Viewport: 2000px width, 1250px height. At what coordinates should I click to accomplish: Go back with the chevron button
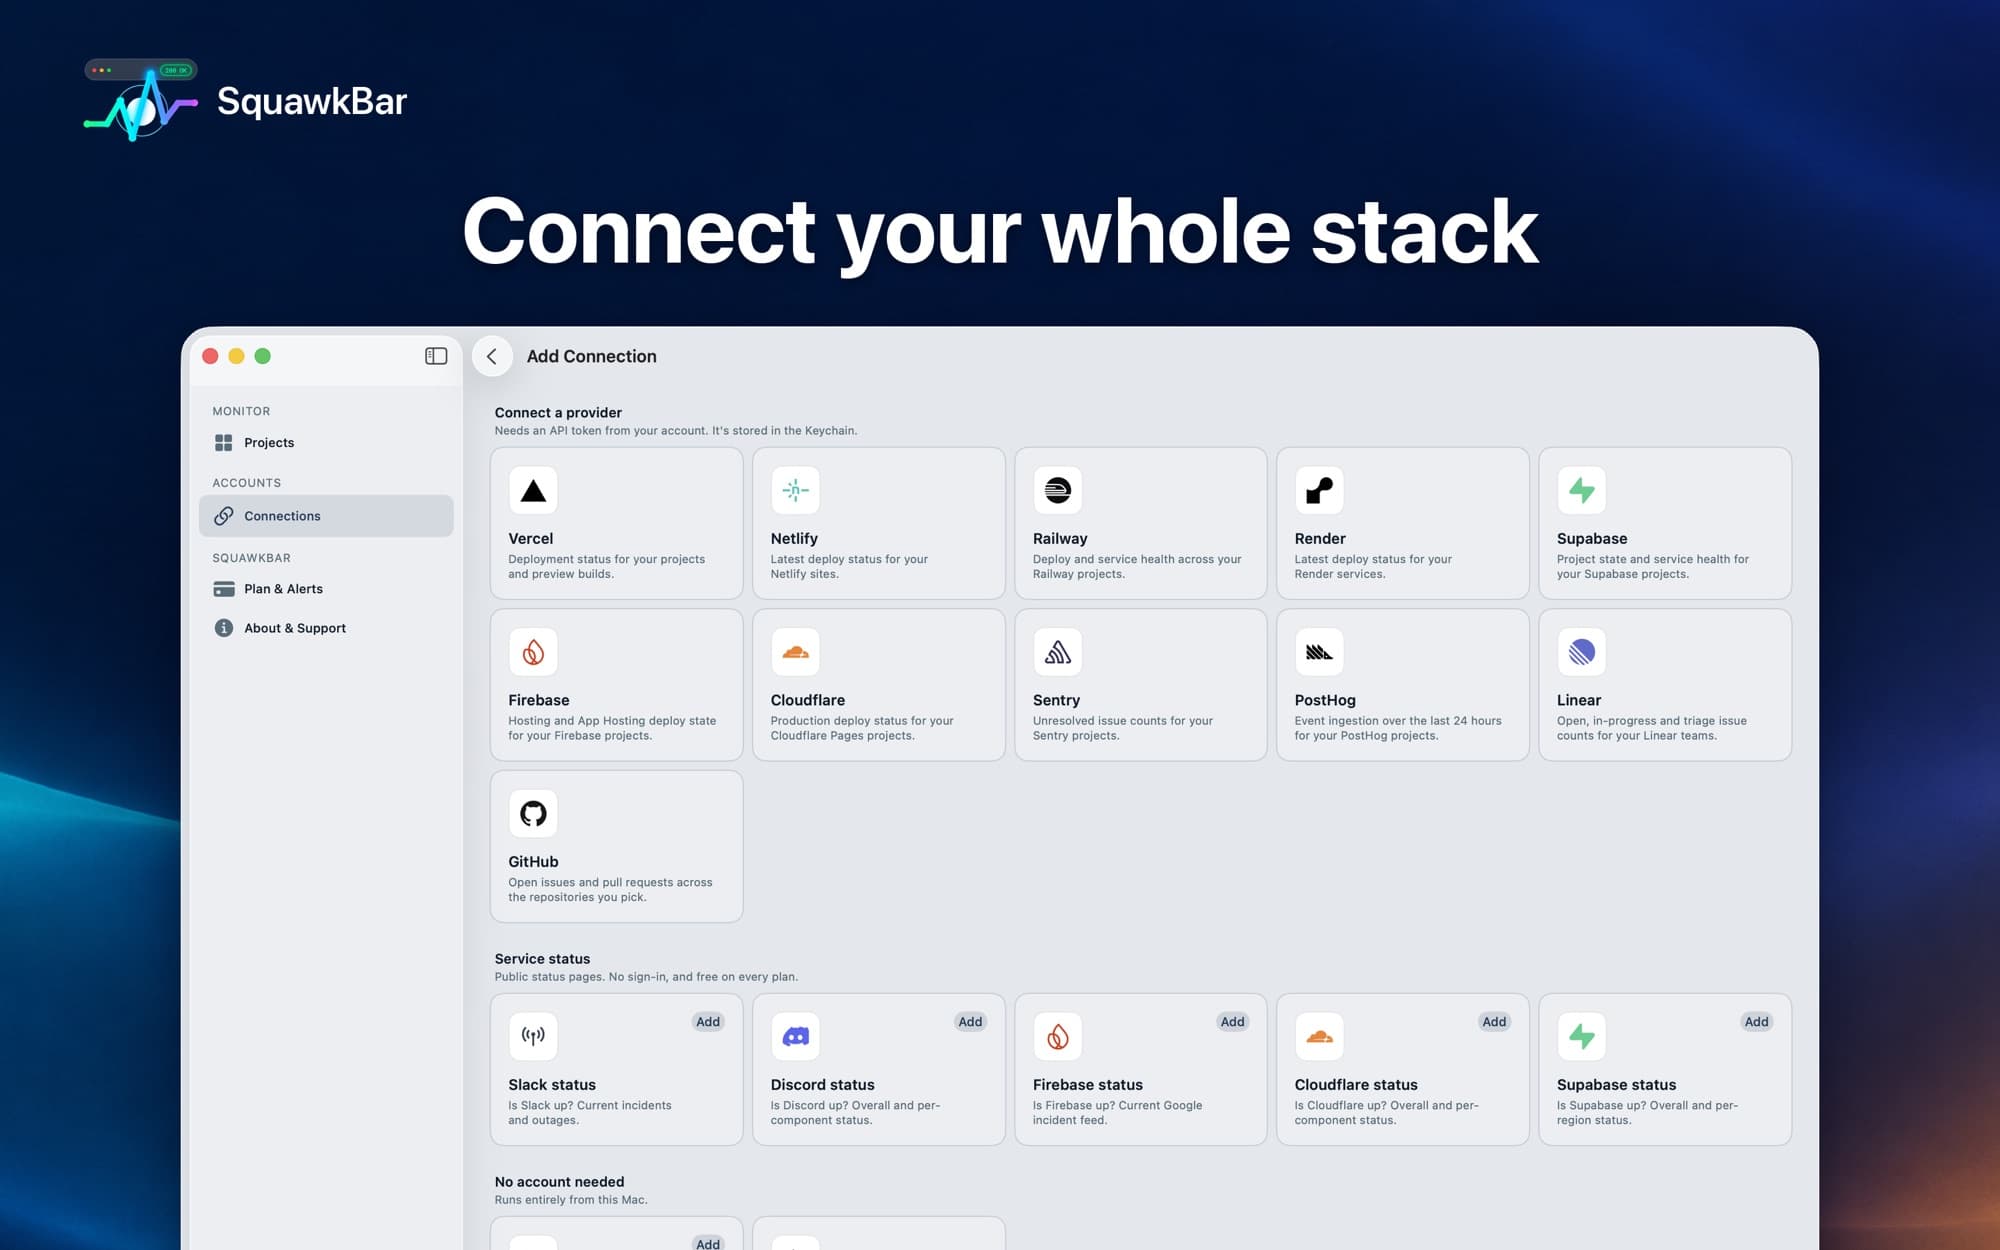492,356
